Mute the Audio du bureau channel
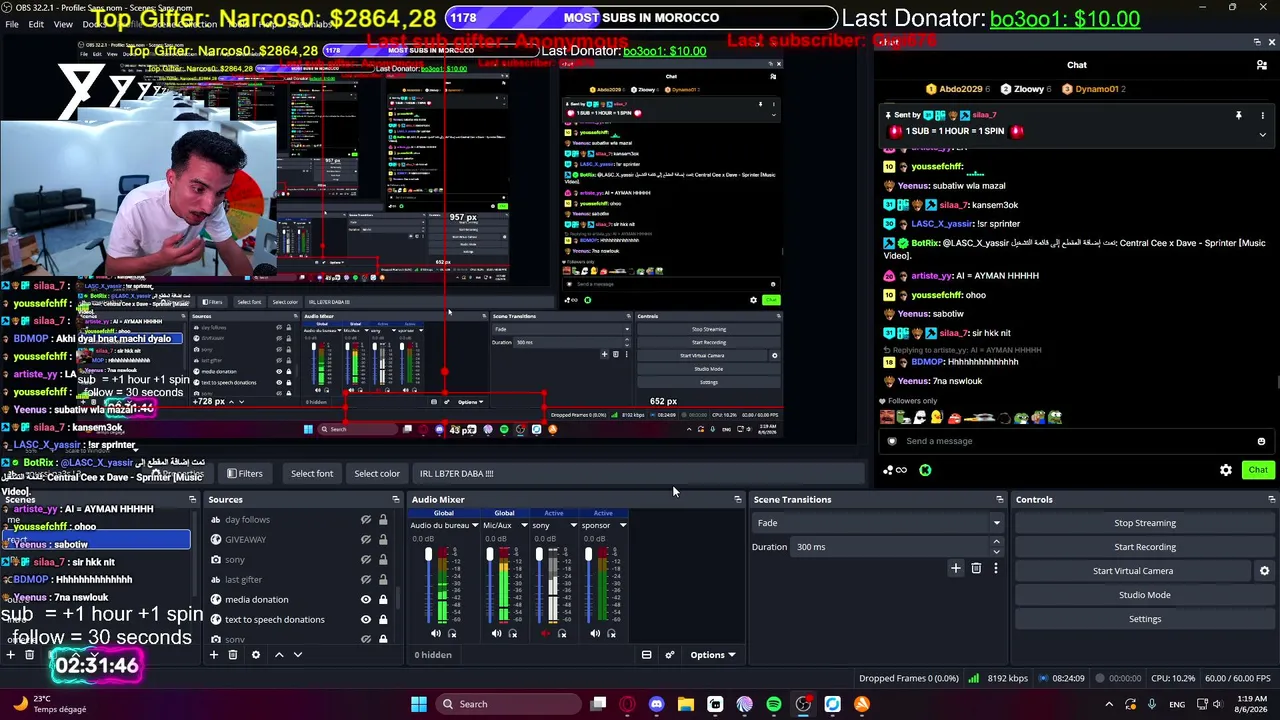1280x720 pixels. point(435,633)
